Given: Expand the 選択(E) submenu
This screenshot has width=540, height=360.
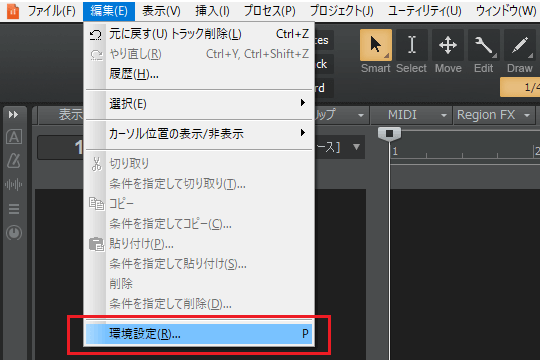Looking at the screenshot, I should [x=199, y=104].
